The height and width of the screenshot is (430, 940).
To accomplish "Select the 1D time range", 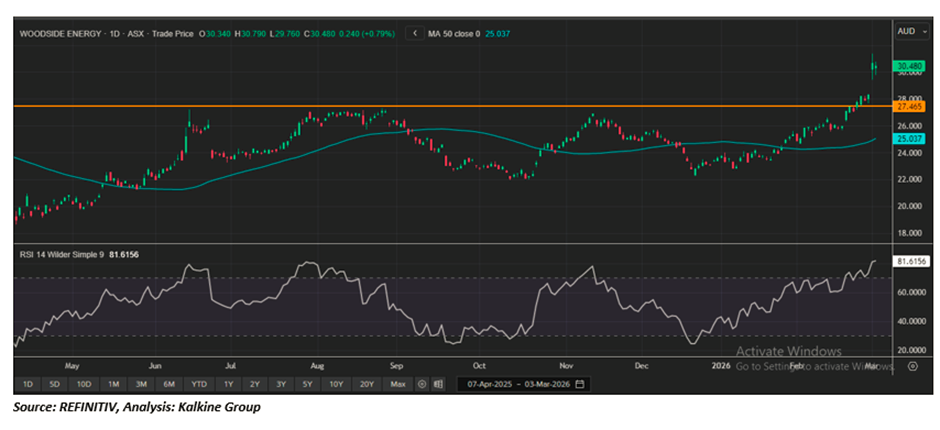I will pos(28,384).
